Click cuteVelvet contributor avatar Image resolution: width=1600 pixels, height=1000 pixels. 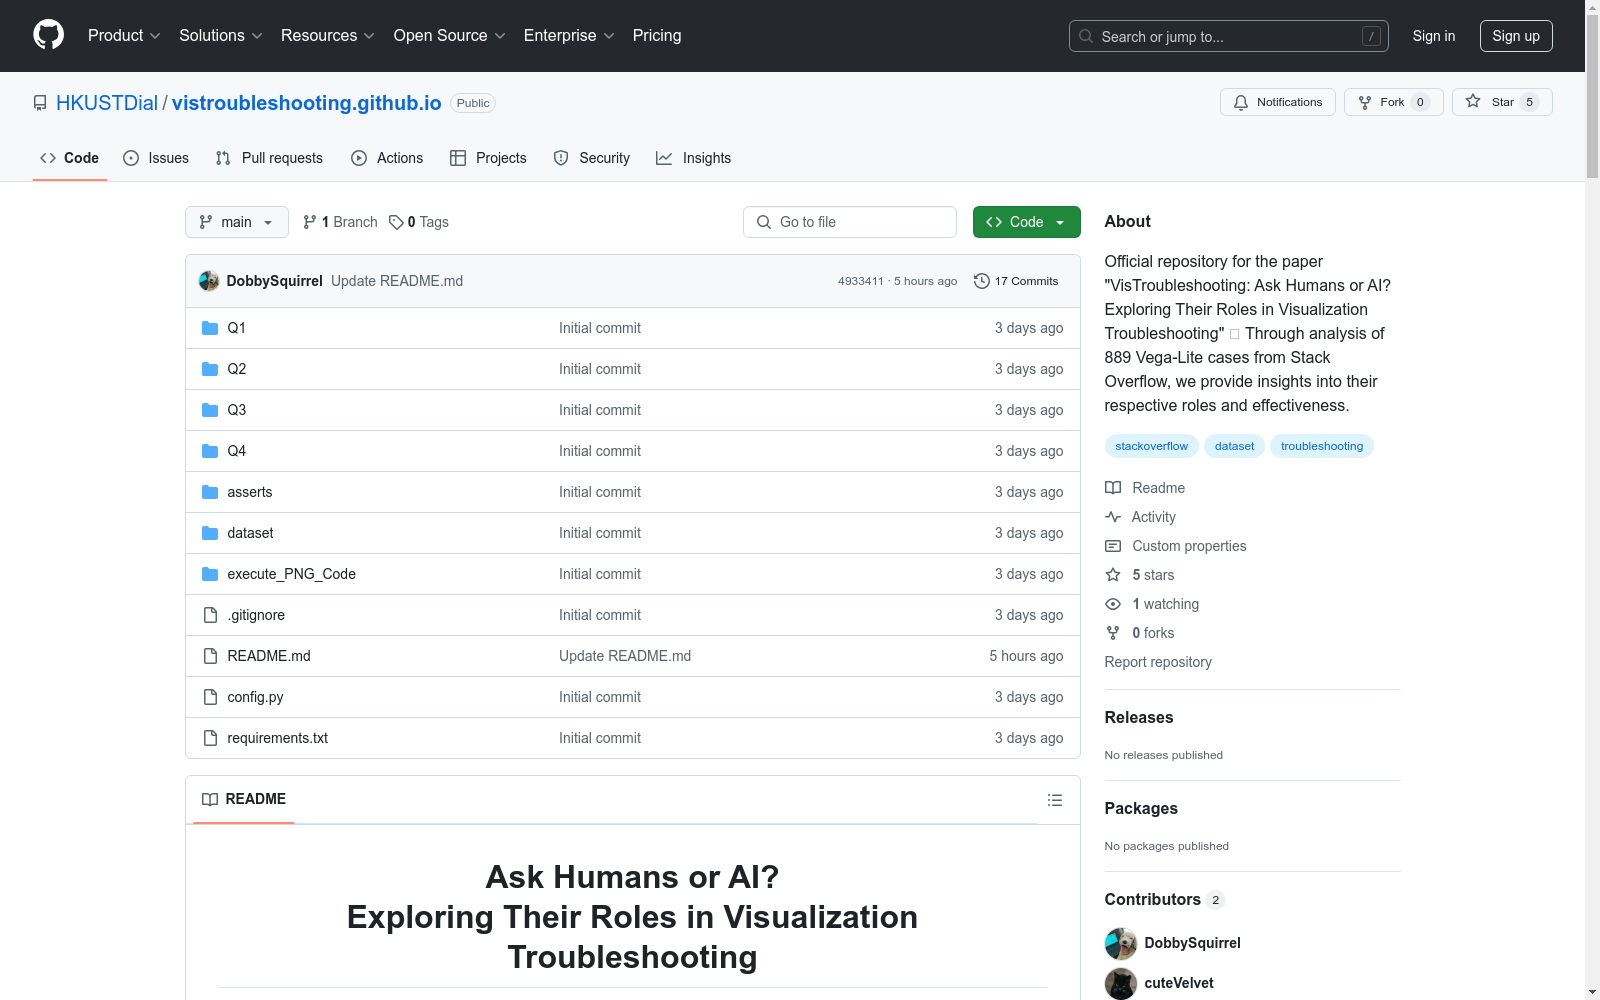click(1121, 983)
